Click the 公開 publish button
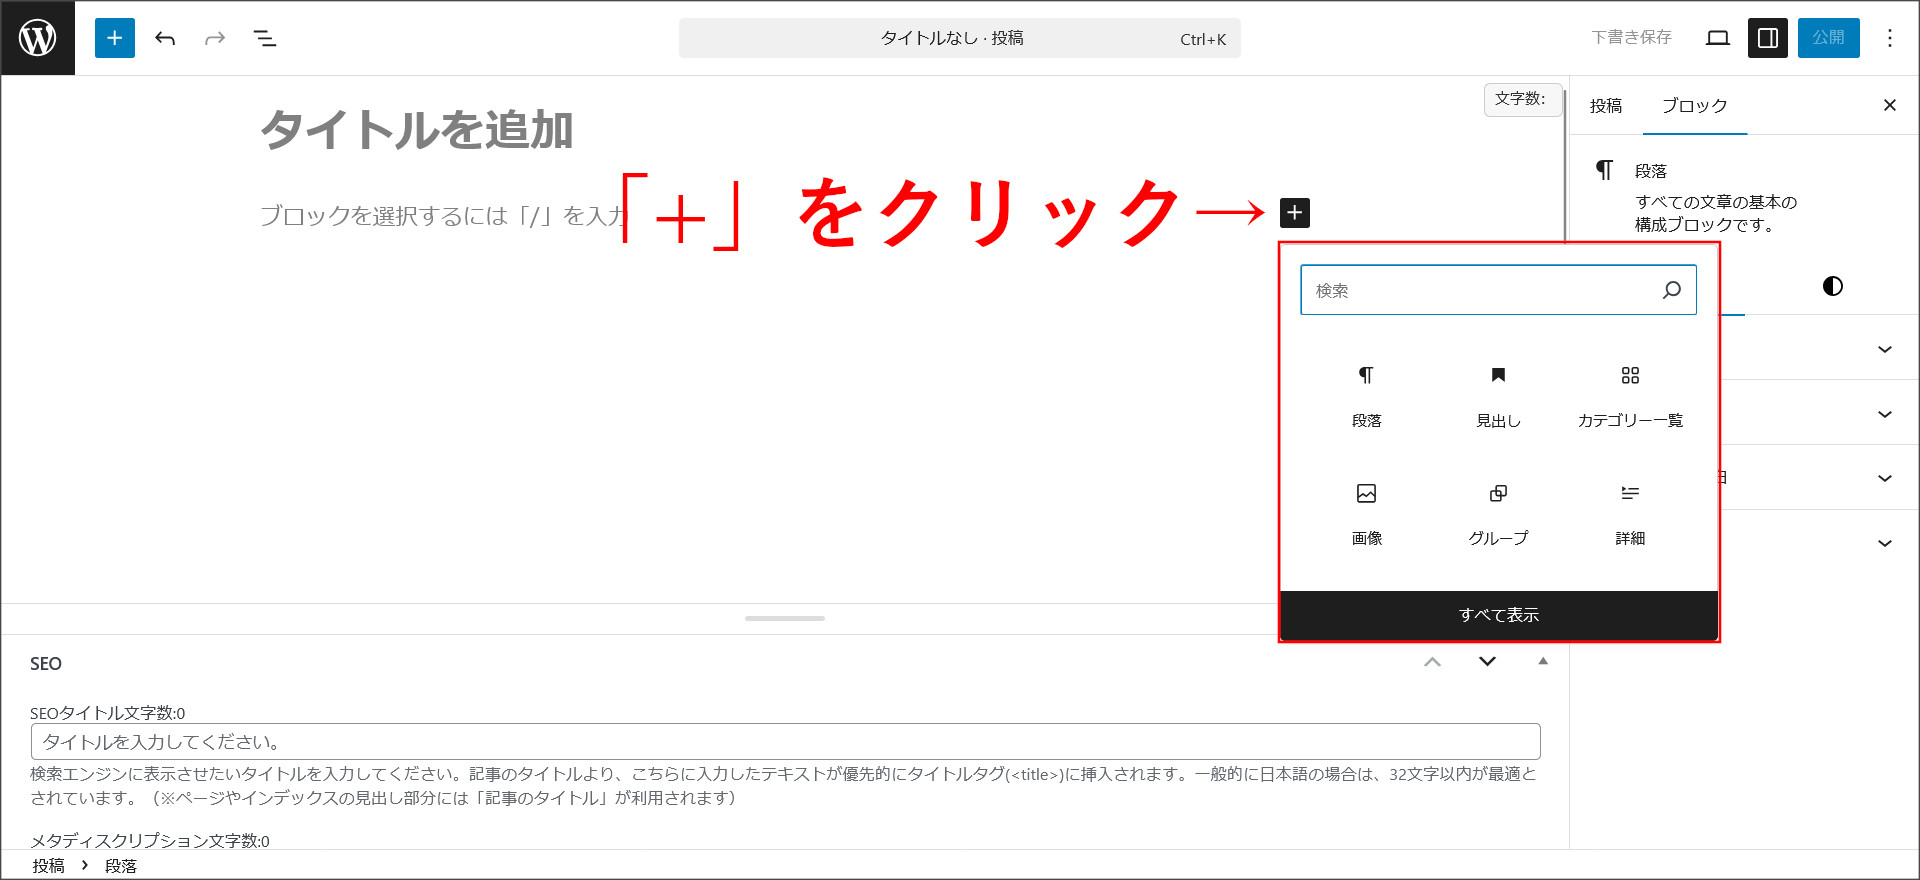Image resolution: width=1920 pixels, height=880 pixels. pyautogui.click(x=1828, y=38)
